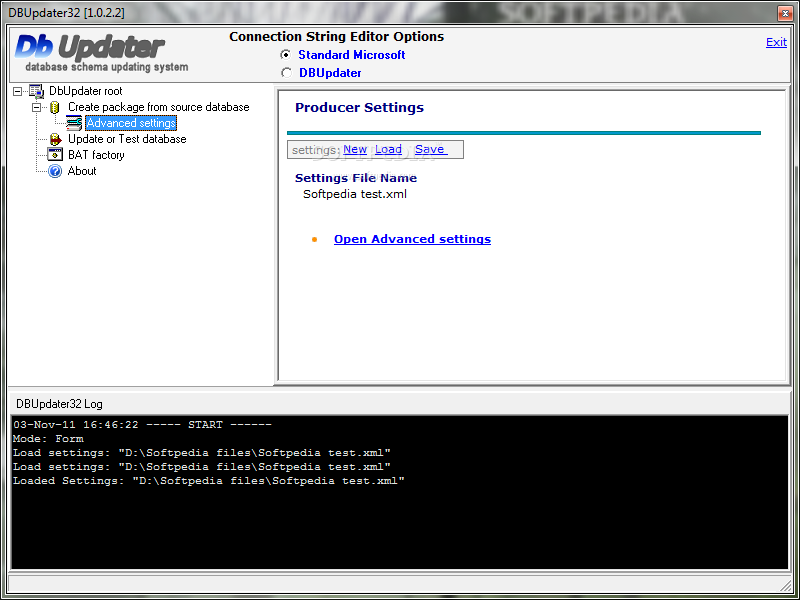Click the START log line
Image resolution: width=800 pixels, height=600 pixels.
[142, 424]
